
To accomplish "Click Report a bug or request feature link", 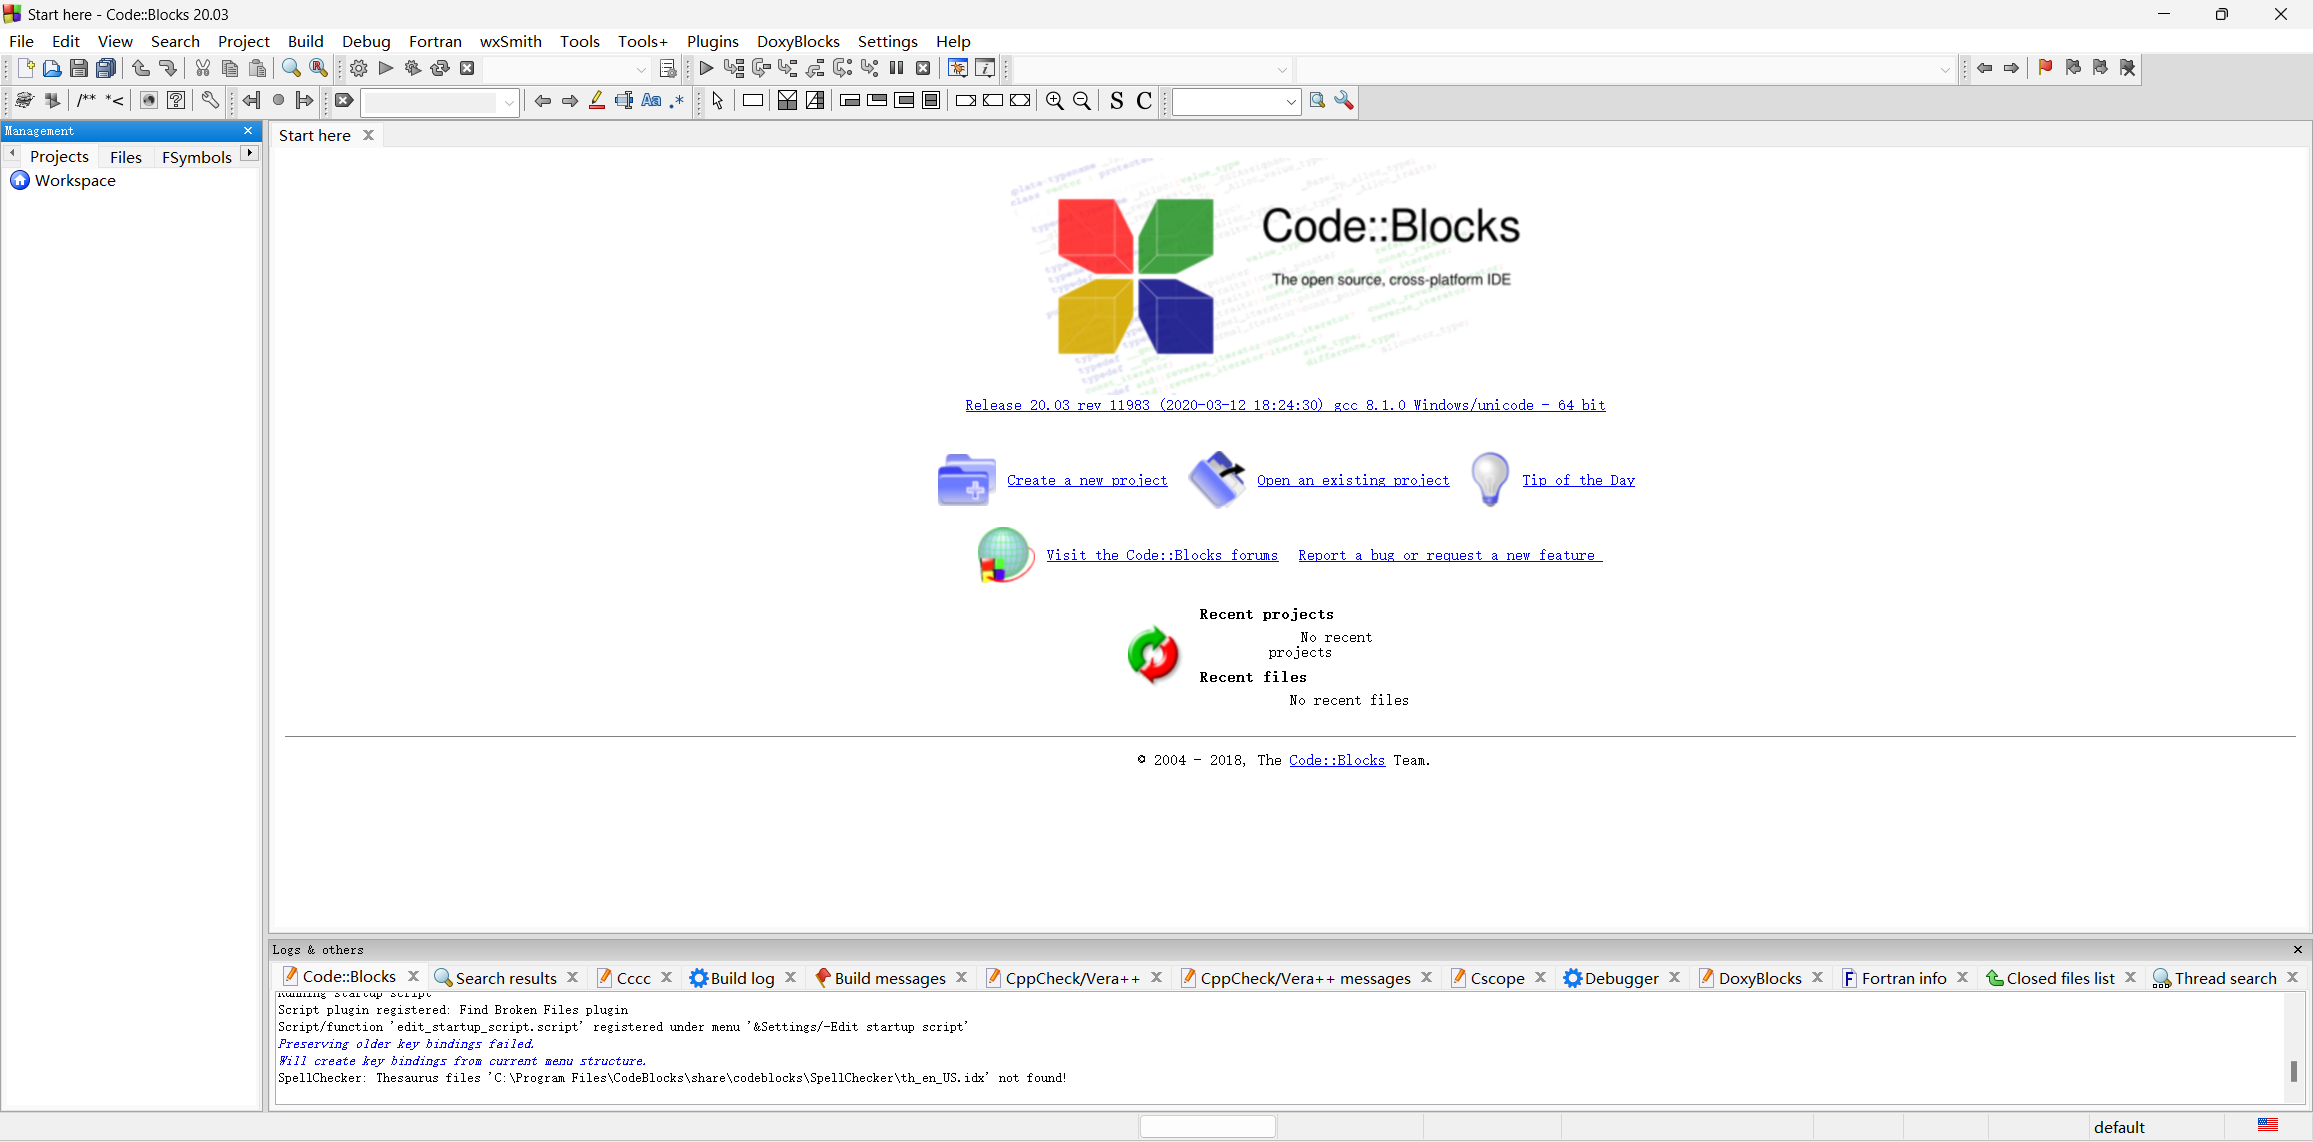I will pos(1450,555).
